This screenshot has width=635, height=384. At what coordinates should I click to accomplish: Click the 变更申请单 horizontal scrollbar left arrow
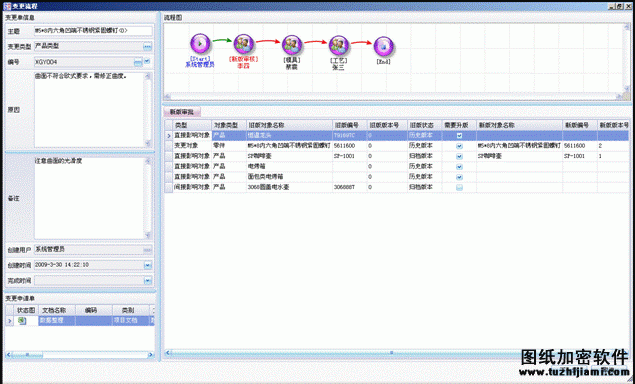[x=9, y=355]
